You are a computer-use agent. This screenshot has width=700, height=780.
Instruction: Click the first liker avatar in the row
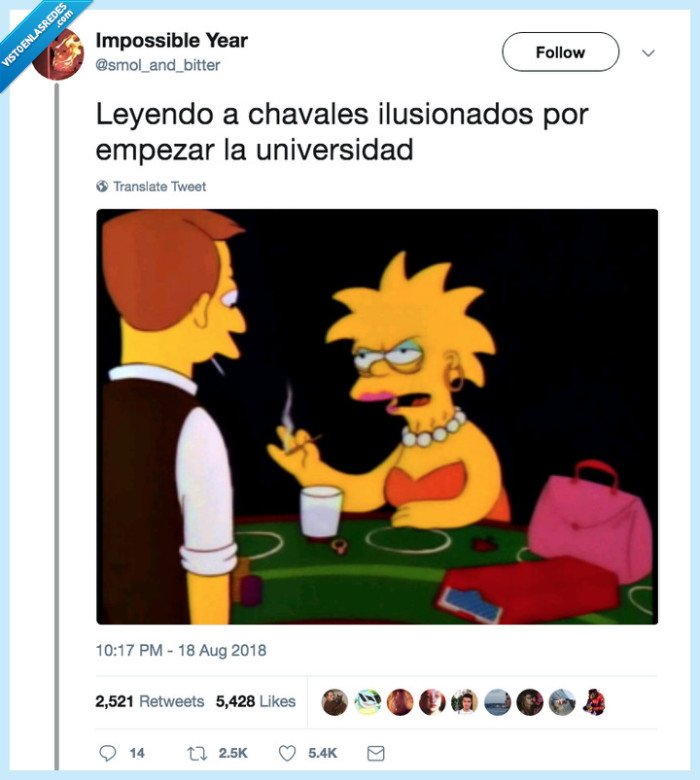[335, 702]
